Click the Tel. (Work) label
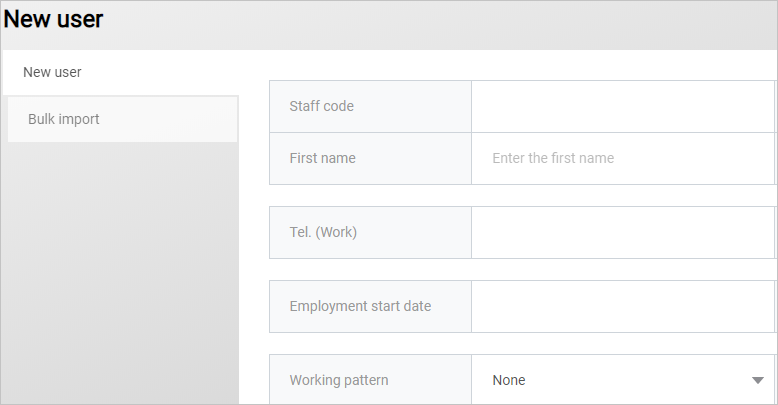The height and width of the screenshot is (405, 778). click(x=323, y=232)
